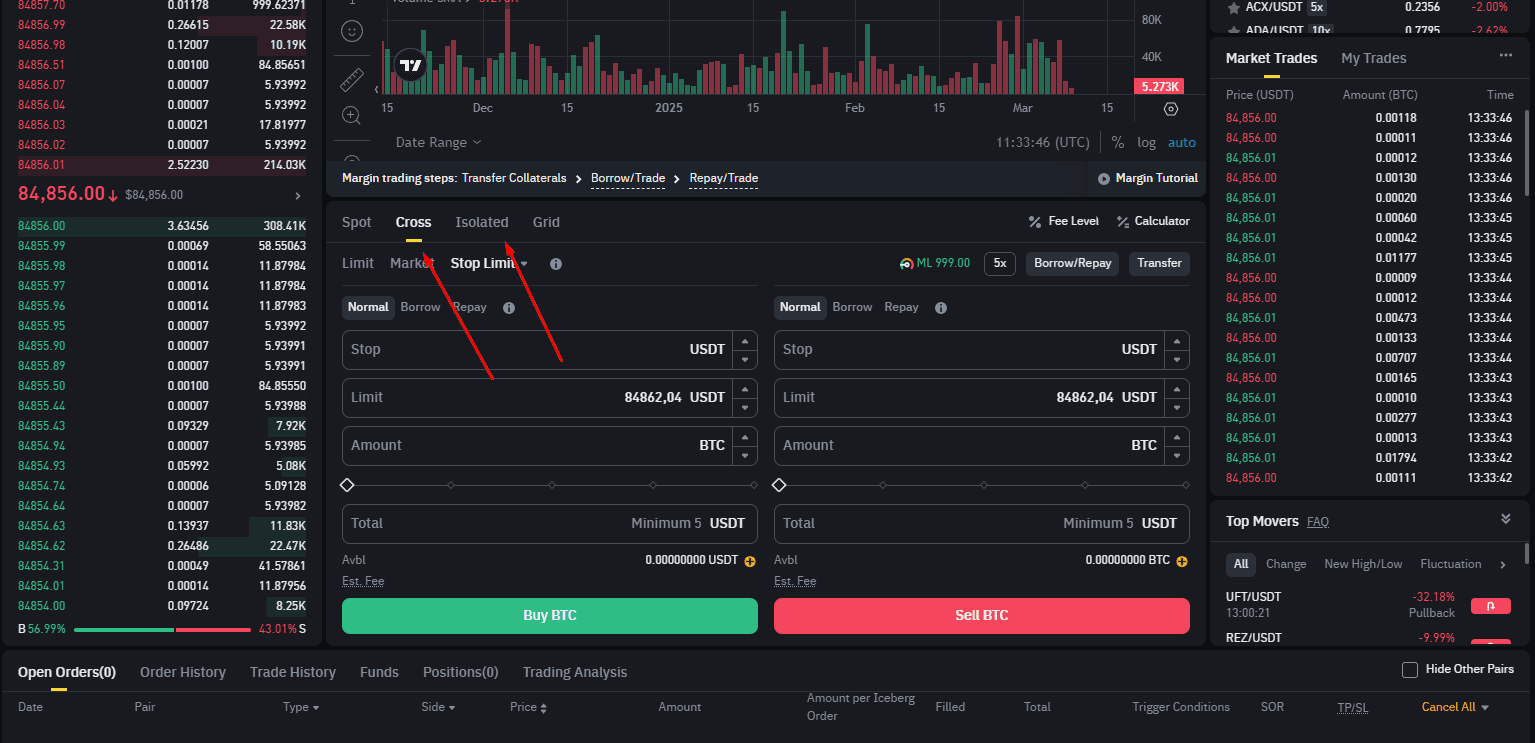Screen dimensions: 1535x743
Task: Switch to the Isolated margin tab
Action: click(482, 222)
